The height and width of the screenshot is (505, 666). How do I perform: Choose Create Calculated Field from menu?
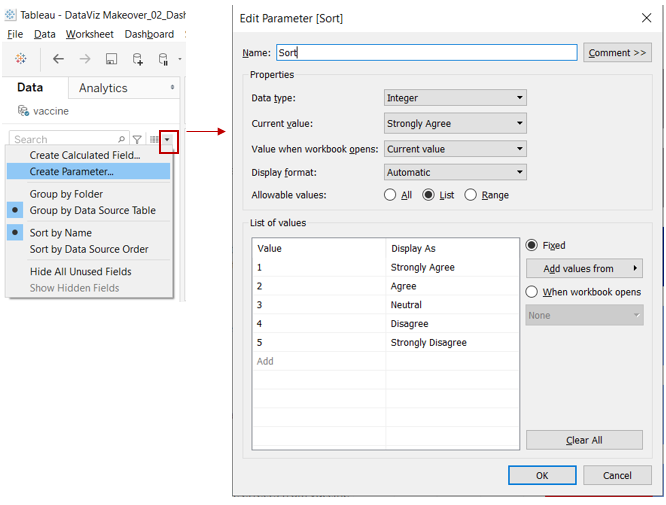[x=85, y=155]
